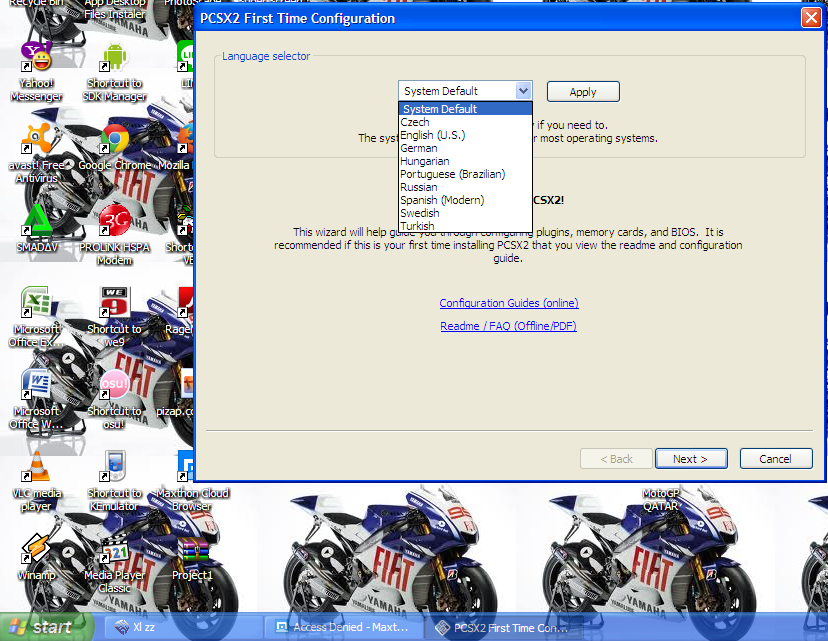Close the PCSX2 First Time Configuration window
The width and height of the screenshot is (828, 641).
[811, 18]
